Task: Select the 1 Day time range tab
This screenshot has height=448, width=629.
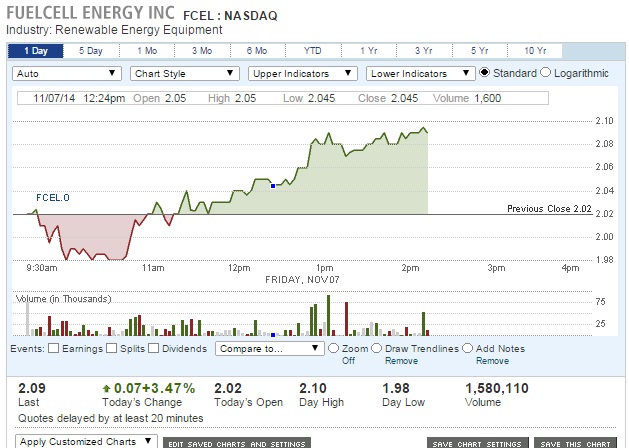Action: (x=35, y=50)
